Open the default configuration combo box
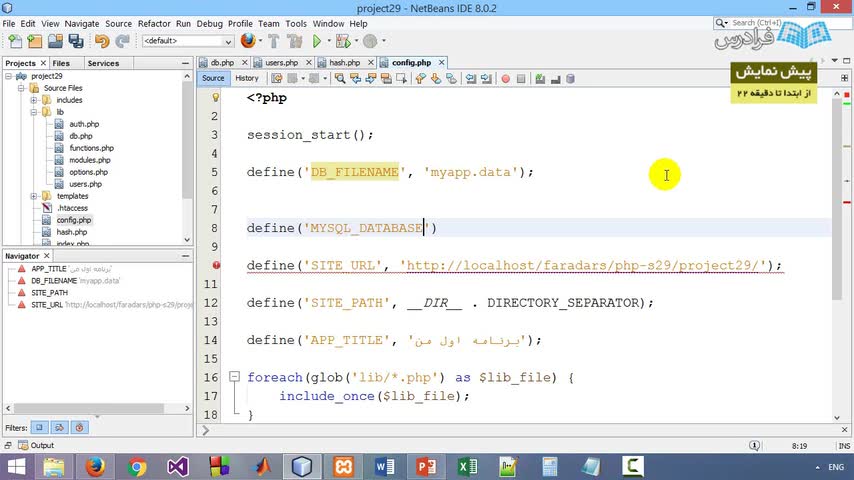This screenshot has width=854, height=480. (187, 41)
